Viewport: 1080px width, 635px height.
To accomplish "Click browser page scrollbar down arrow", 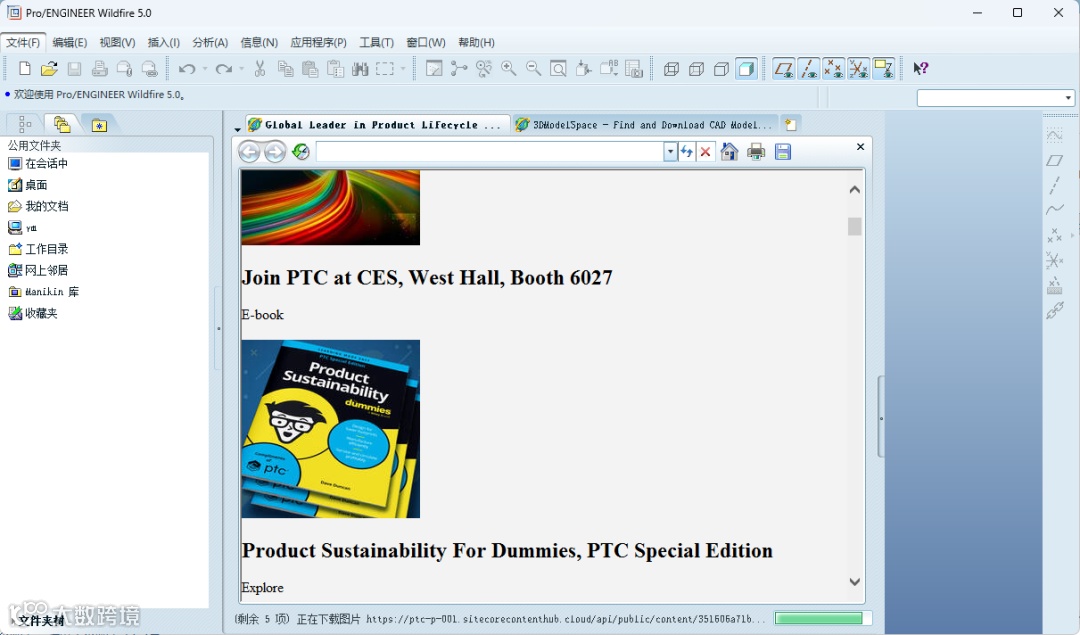I will point(854,582).
